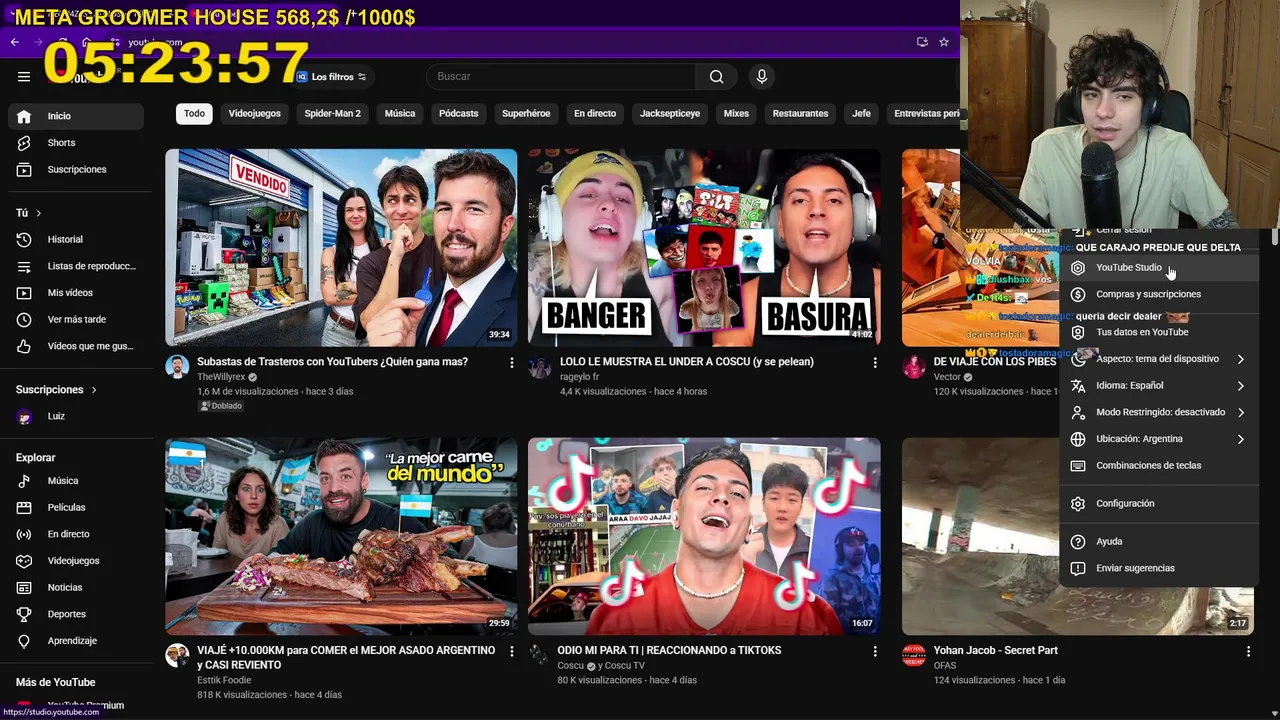Expand Aspecto: tema del dispositivo submenu
Screen dimensions: 1280x720
coord(1158,359)
